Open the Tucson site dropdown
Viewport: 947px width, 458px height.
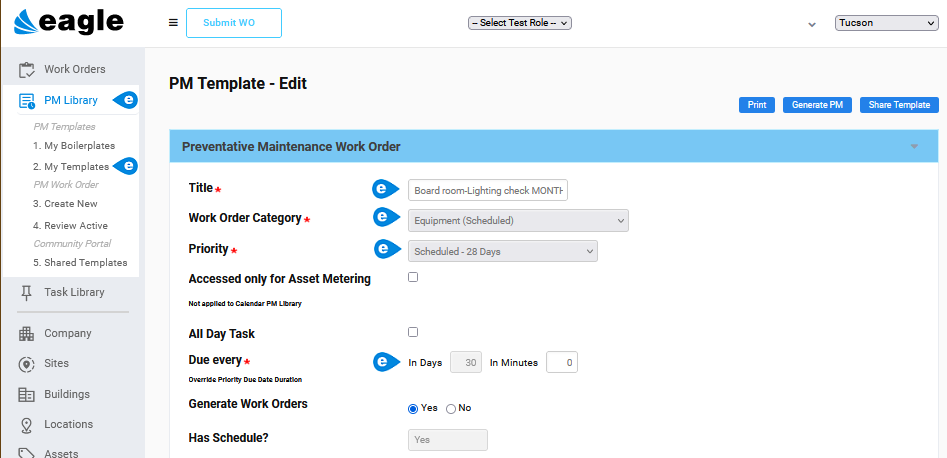[x=887, y=23]
